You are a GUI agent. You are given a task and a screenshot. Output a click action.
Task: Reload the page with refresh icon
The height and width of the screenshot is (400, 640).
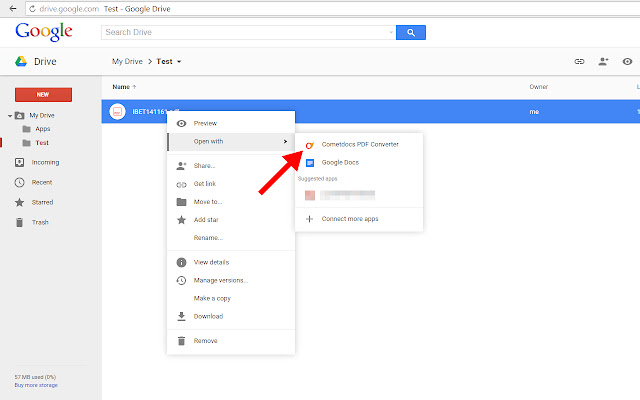pyautogui.click(x=32, y=9)
